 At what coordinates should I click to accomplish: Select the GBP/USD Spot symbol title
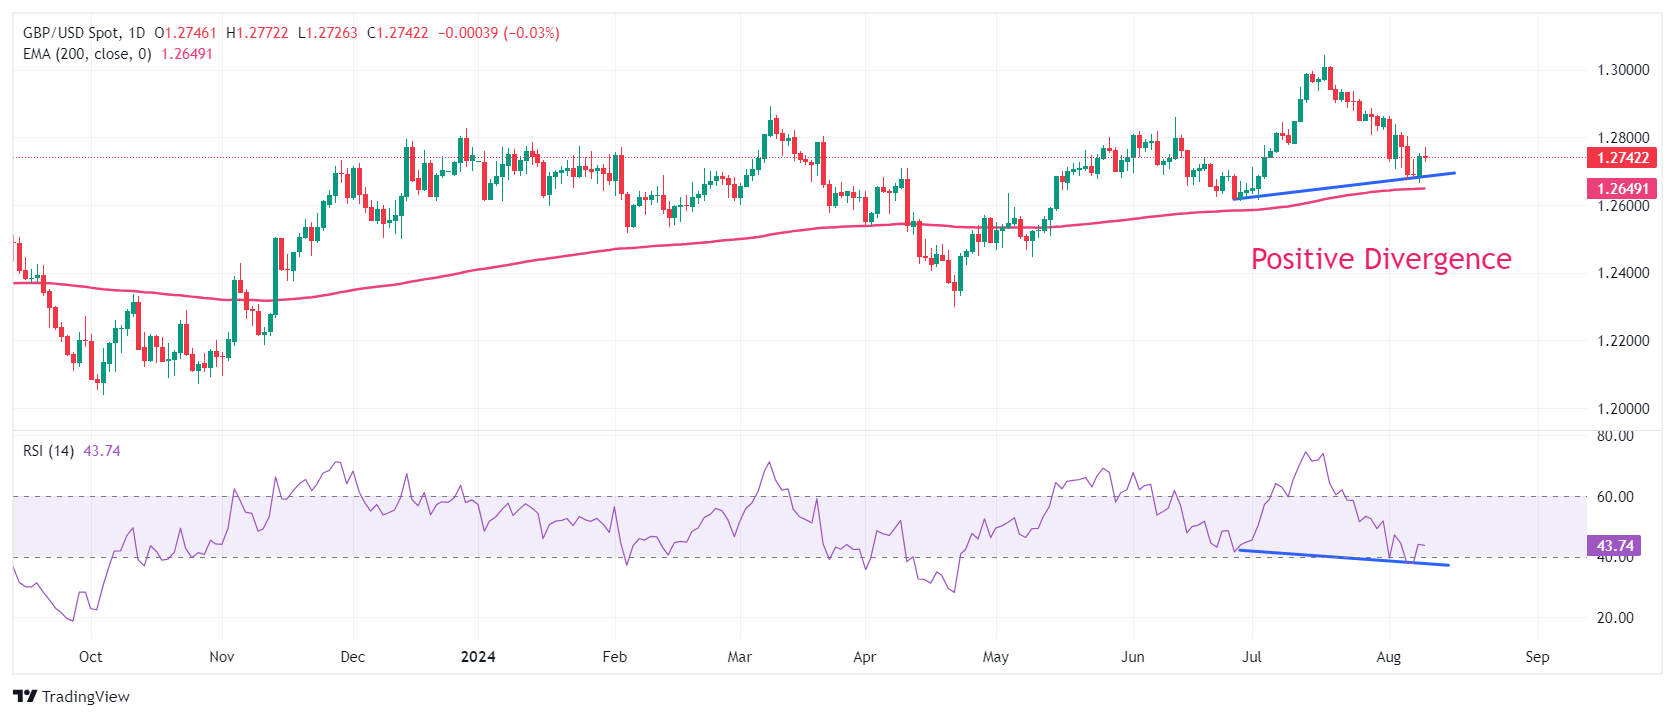click(70, 33)
